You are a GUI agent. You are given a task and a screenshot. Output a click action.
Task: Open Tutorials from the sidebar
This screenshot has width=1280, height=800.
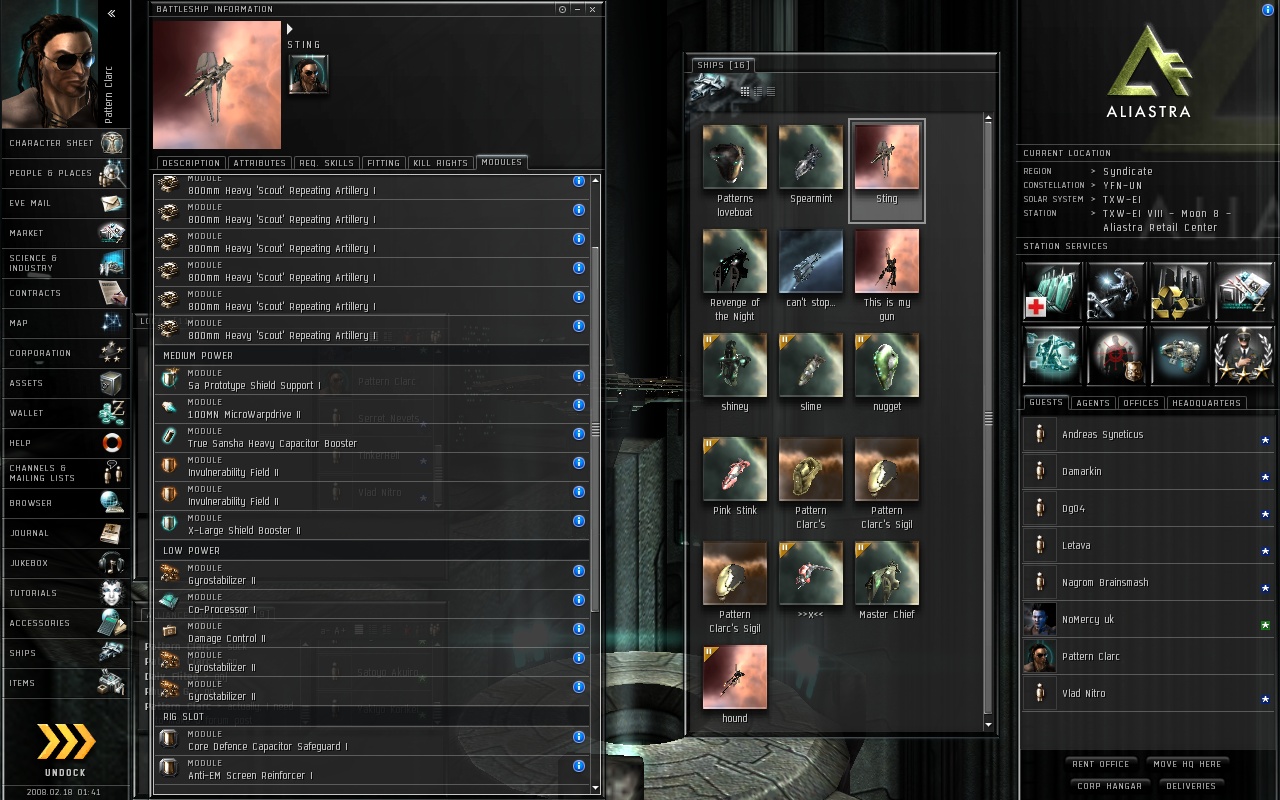click(x=65, y=593)
